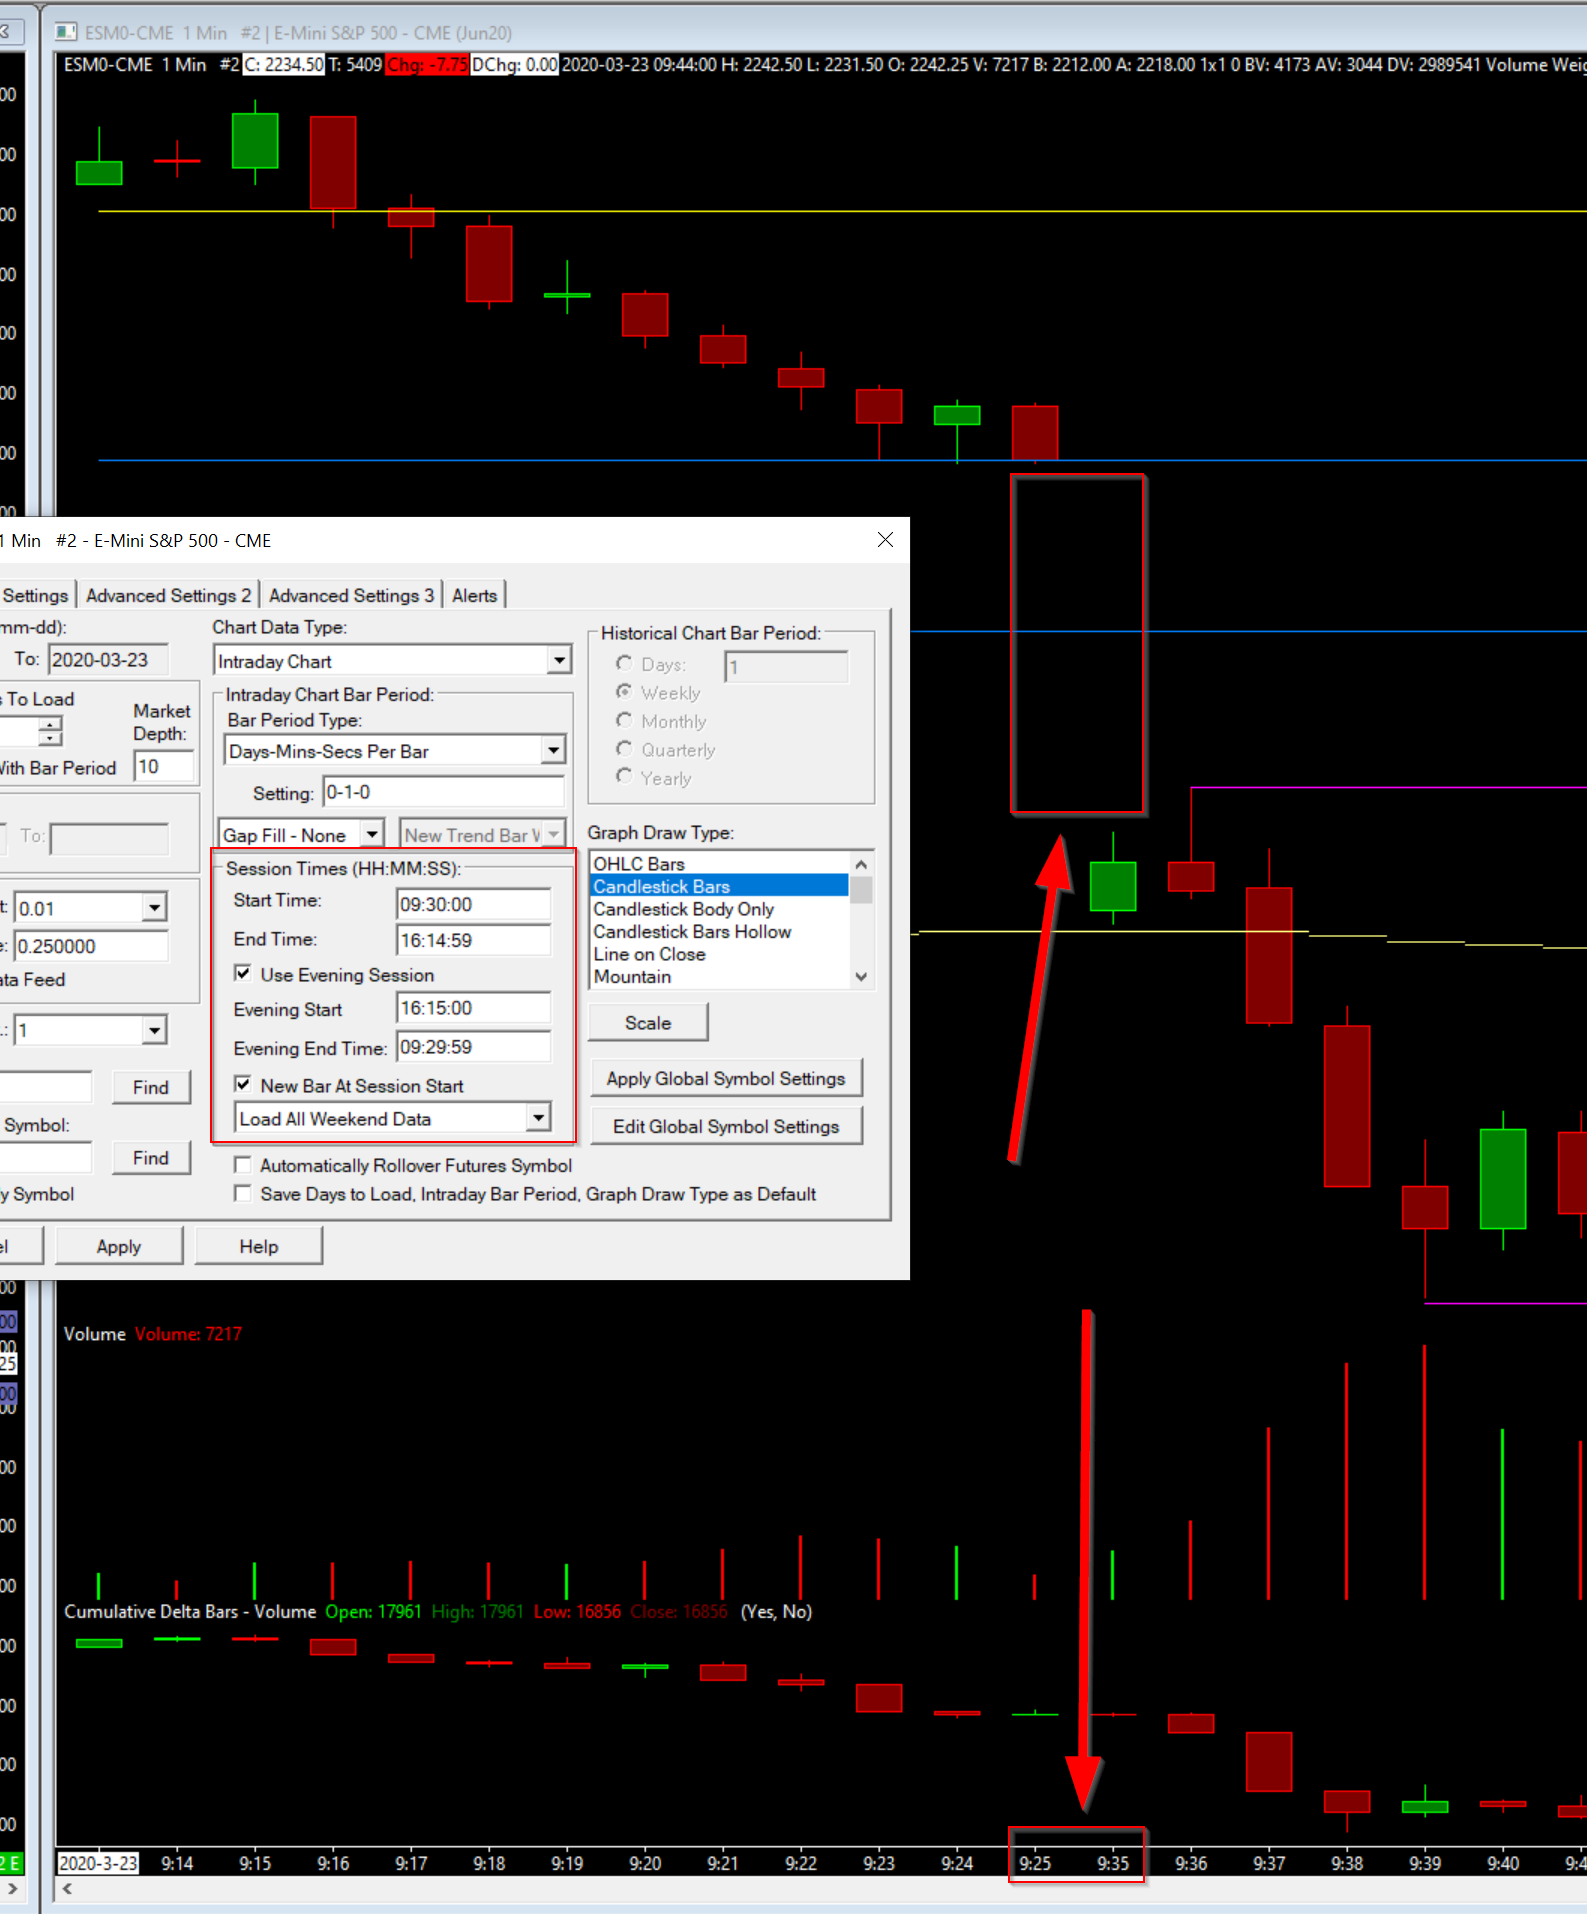Open the Chart Data Type dropdown
This screenshot has height=1914, width=1587.
click(x=559, y=660)
